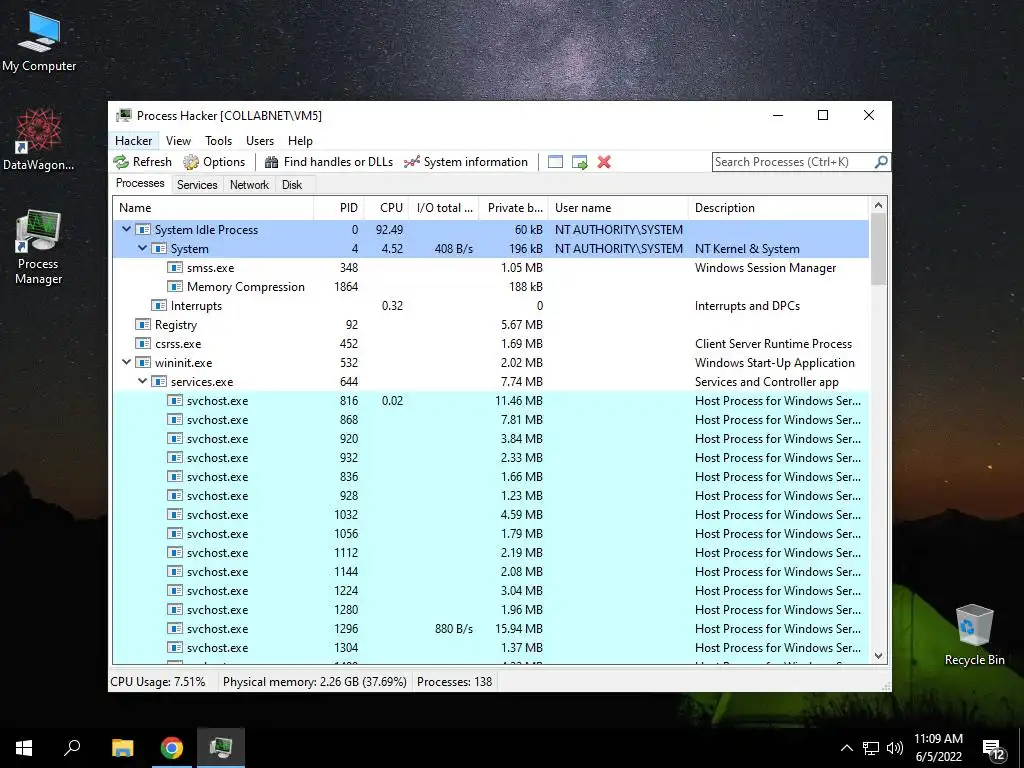1024x768 pixels.
Task: Click scrollbar up arrow
Action: (x=878, y=205)
